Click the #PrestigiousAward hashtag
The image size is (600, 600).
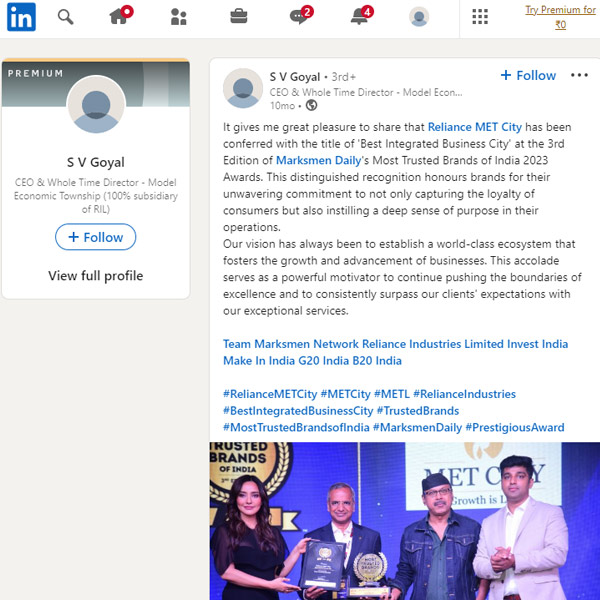point(515,427)
